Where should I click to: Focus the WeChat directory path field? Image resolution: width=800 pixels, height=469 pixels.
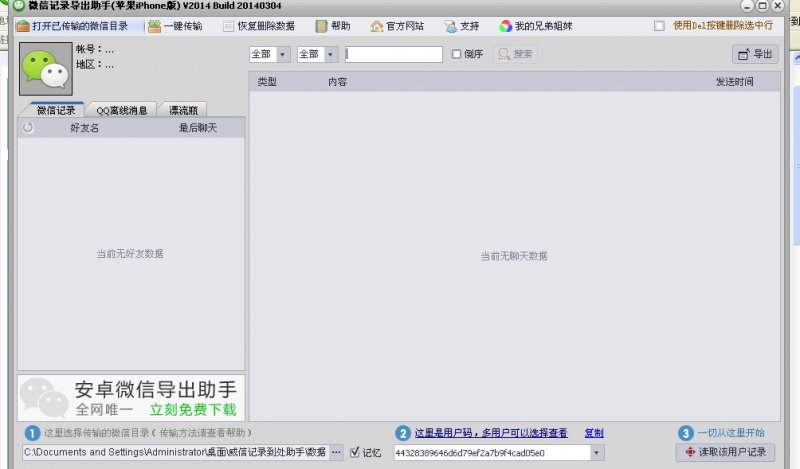point(176,452)
